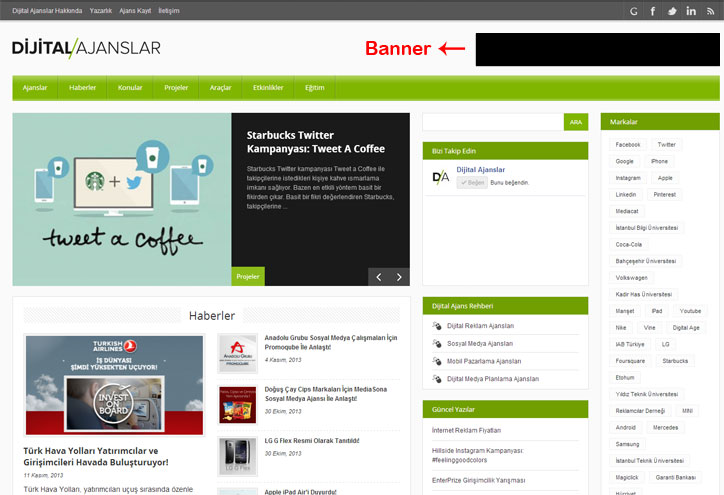Click icon beside Dijital Medya Planlama Ajansları
The width and height of the screenshot is (724, 495).
click(x=437, y=379)
